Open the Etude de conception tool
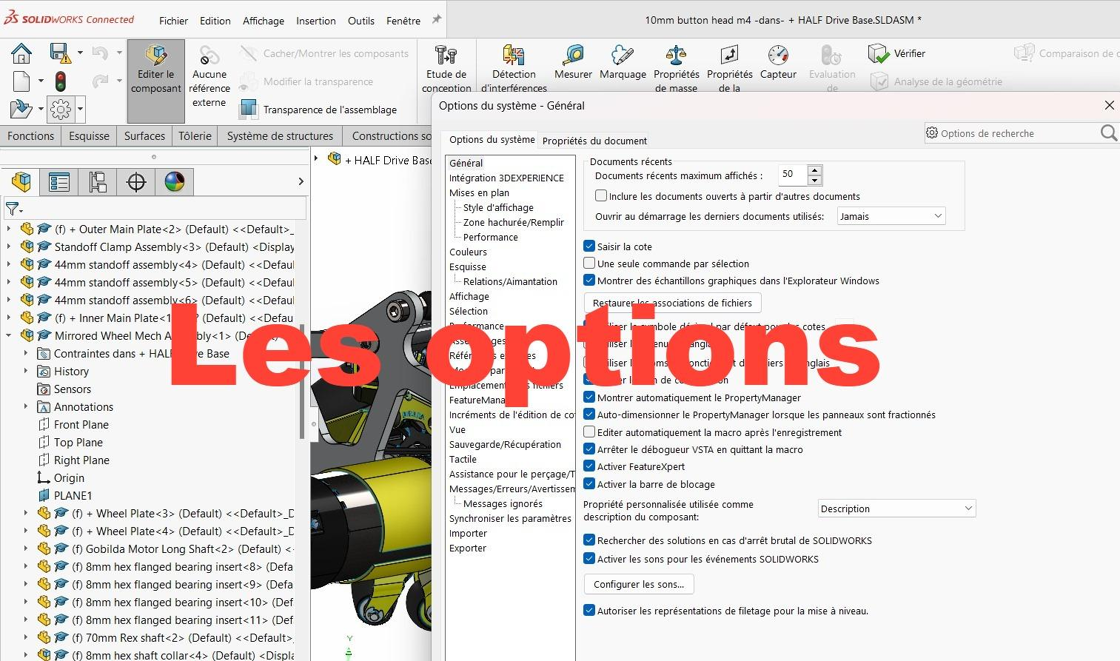 (446, 69)
